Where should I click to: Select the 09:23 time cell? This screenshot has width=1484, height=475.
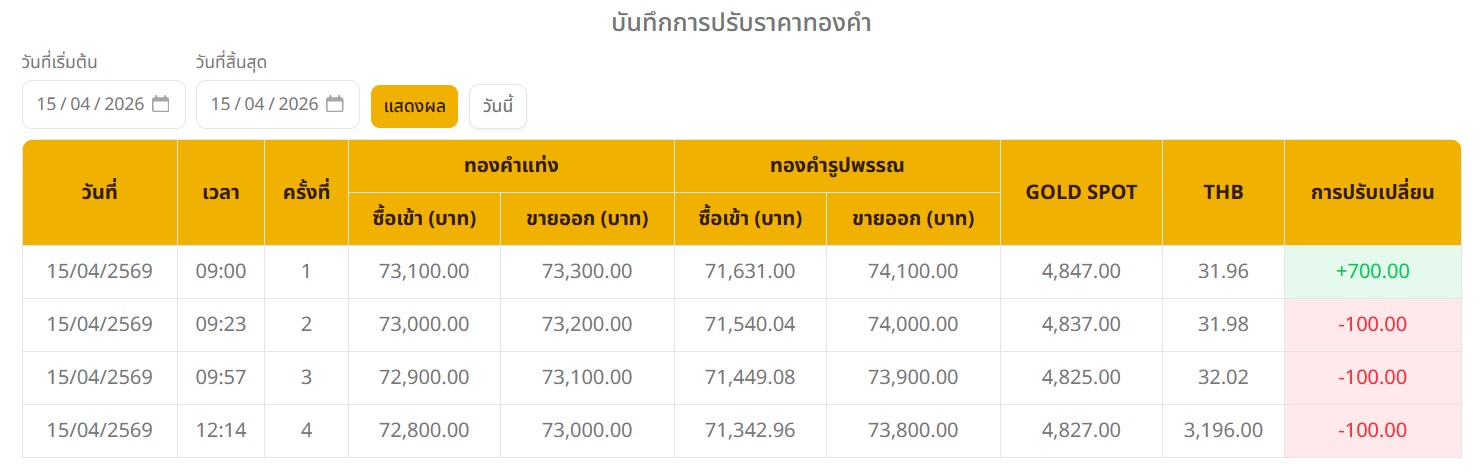(221, 324)
